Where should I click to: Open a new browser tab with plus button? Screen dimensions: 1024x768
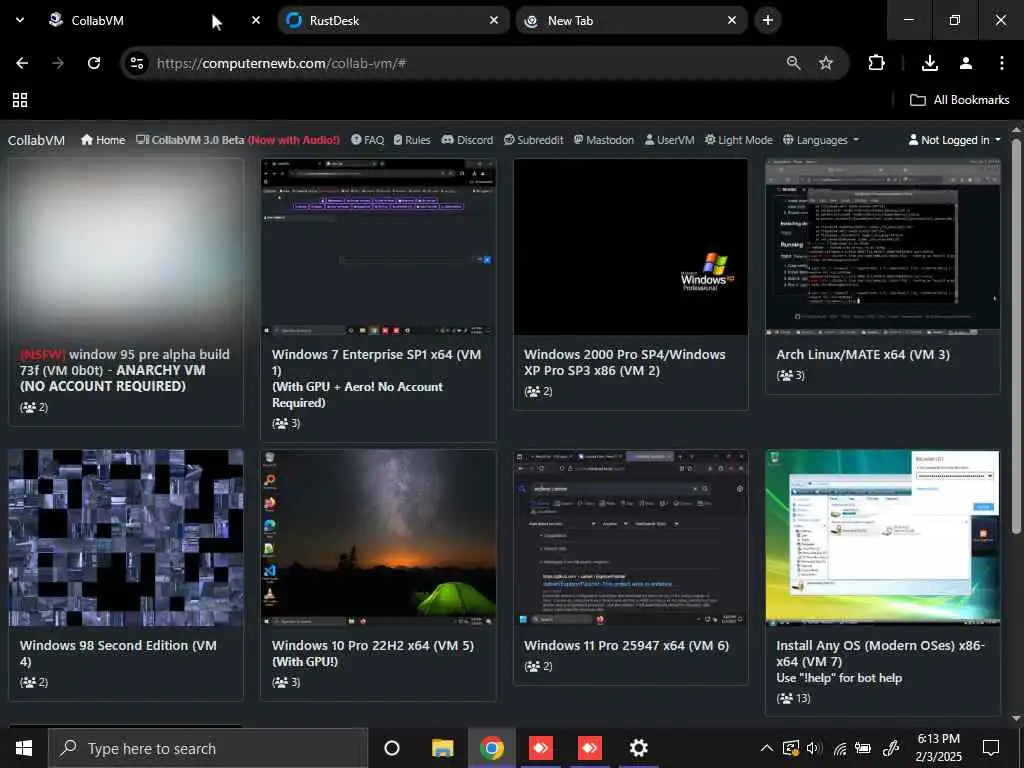click(x=768, y=20)
